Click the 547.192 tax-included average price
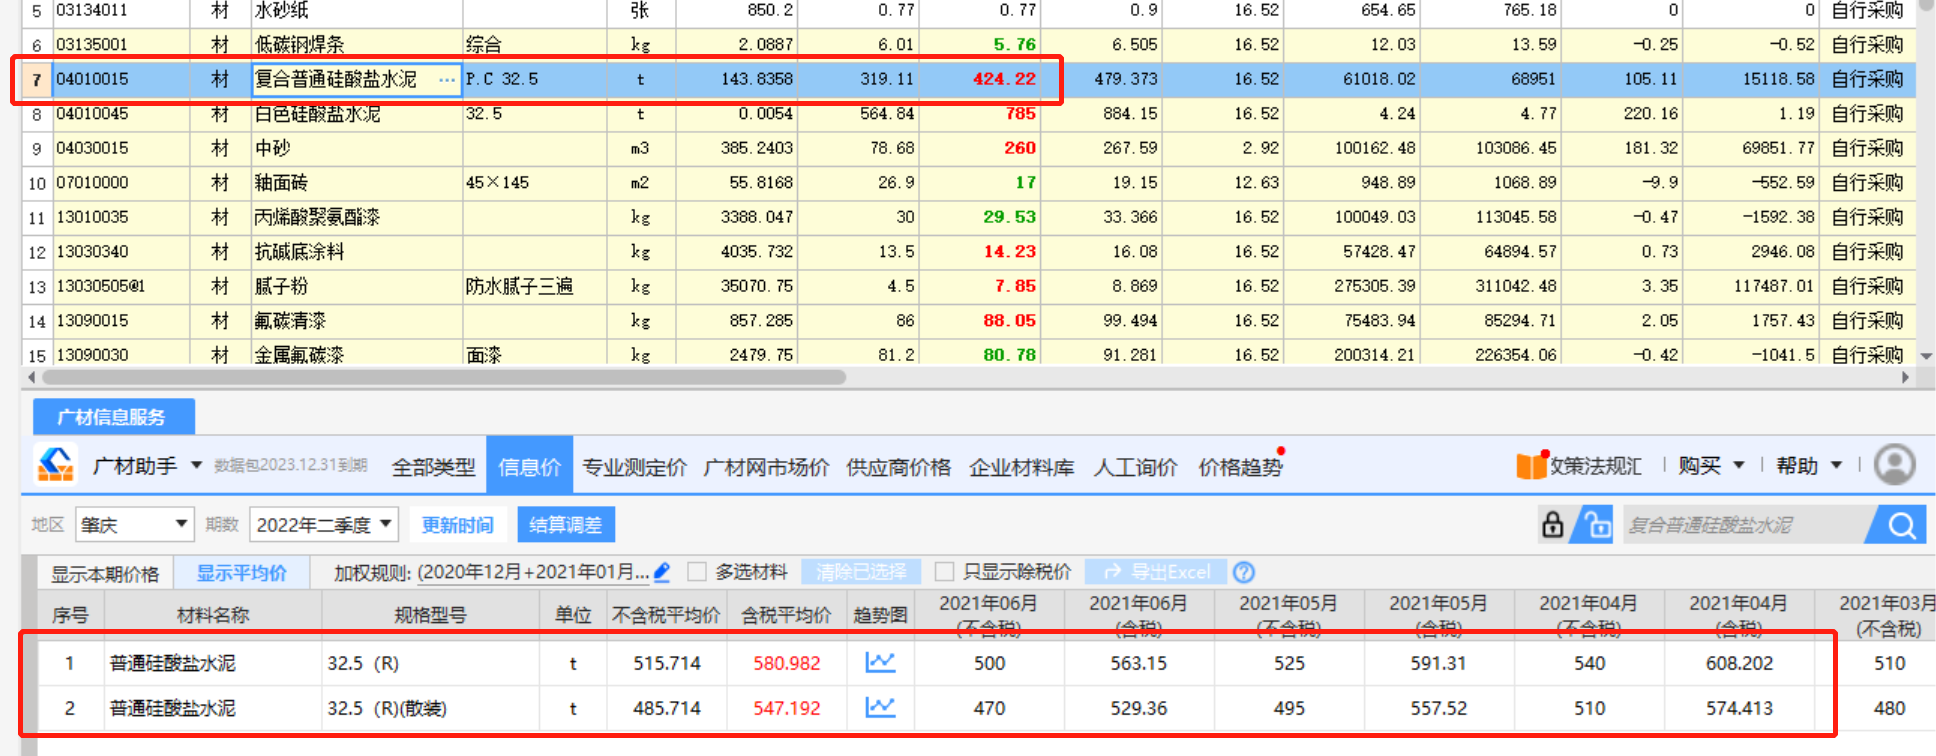1936x756 pixels. (786, 708)
